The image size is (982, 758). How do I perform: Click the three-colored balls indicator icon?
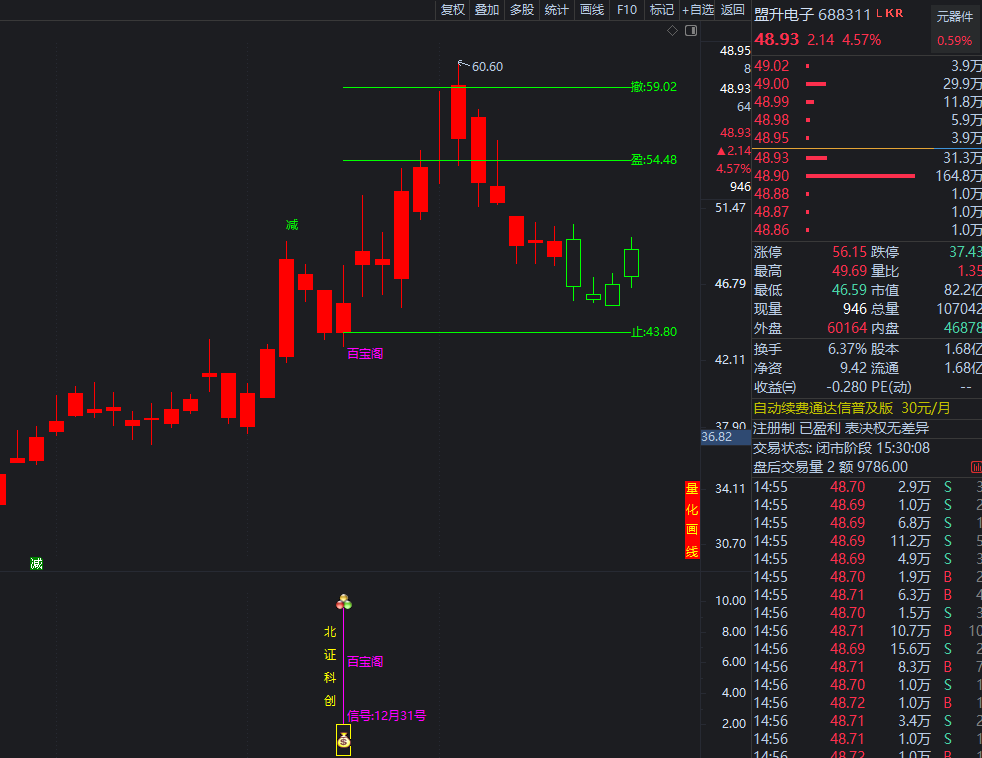344,602
